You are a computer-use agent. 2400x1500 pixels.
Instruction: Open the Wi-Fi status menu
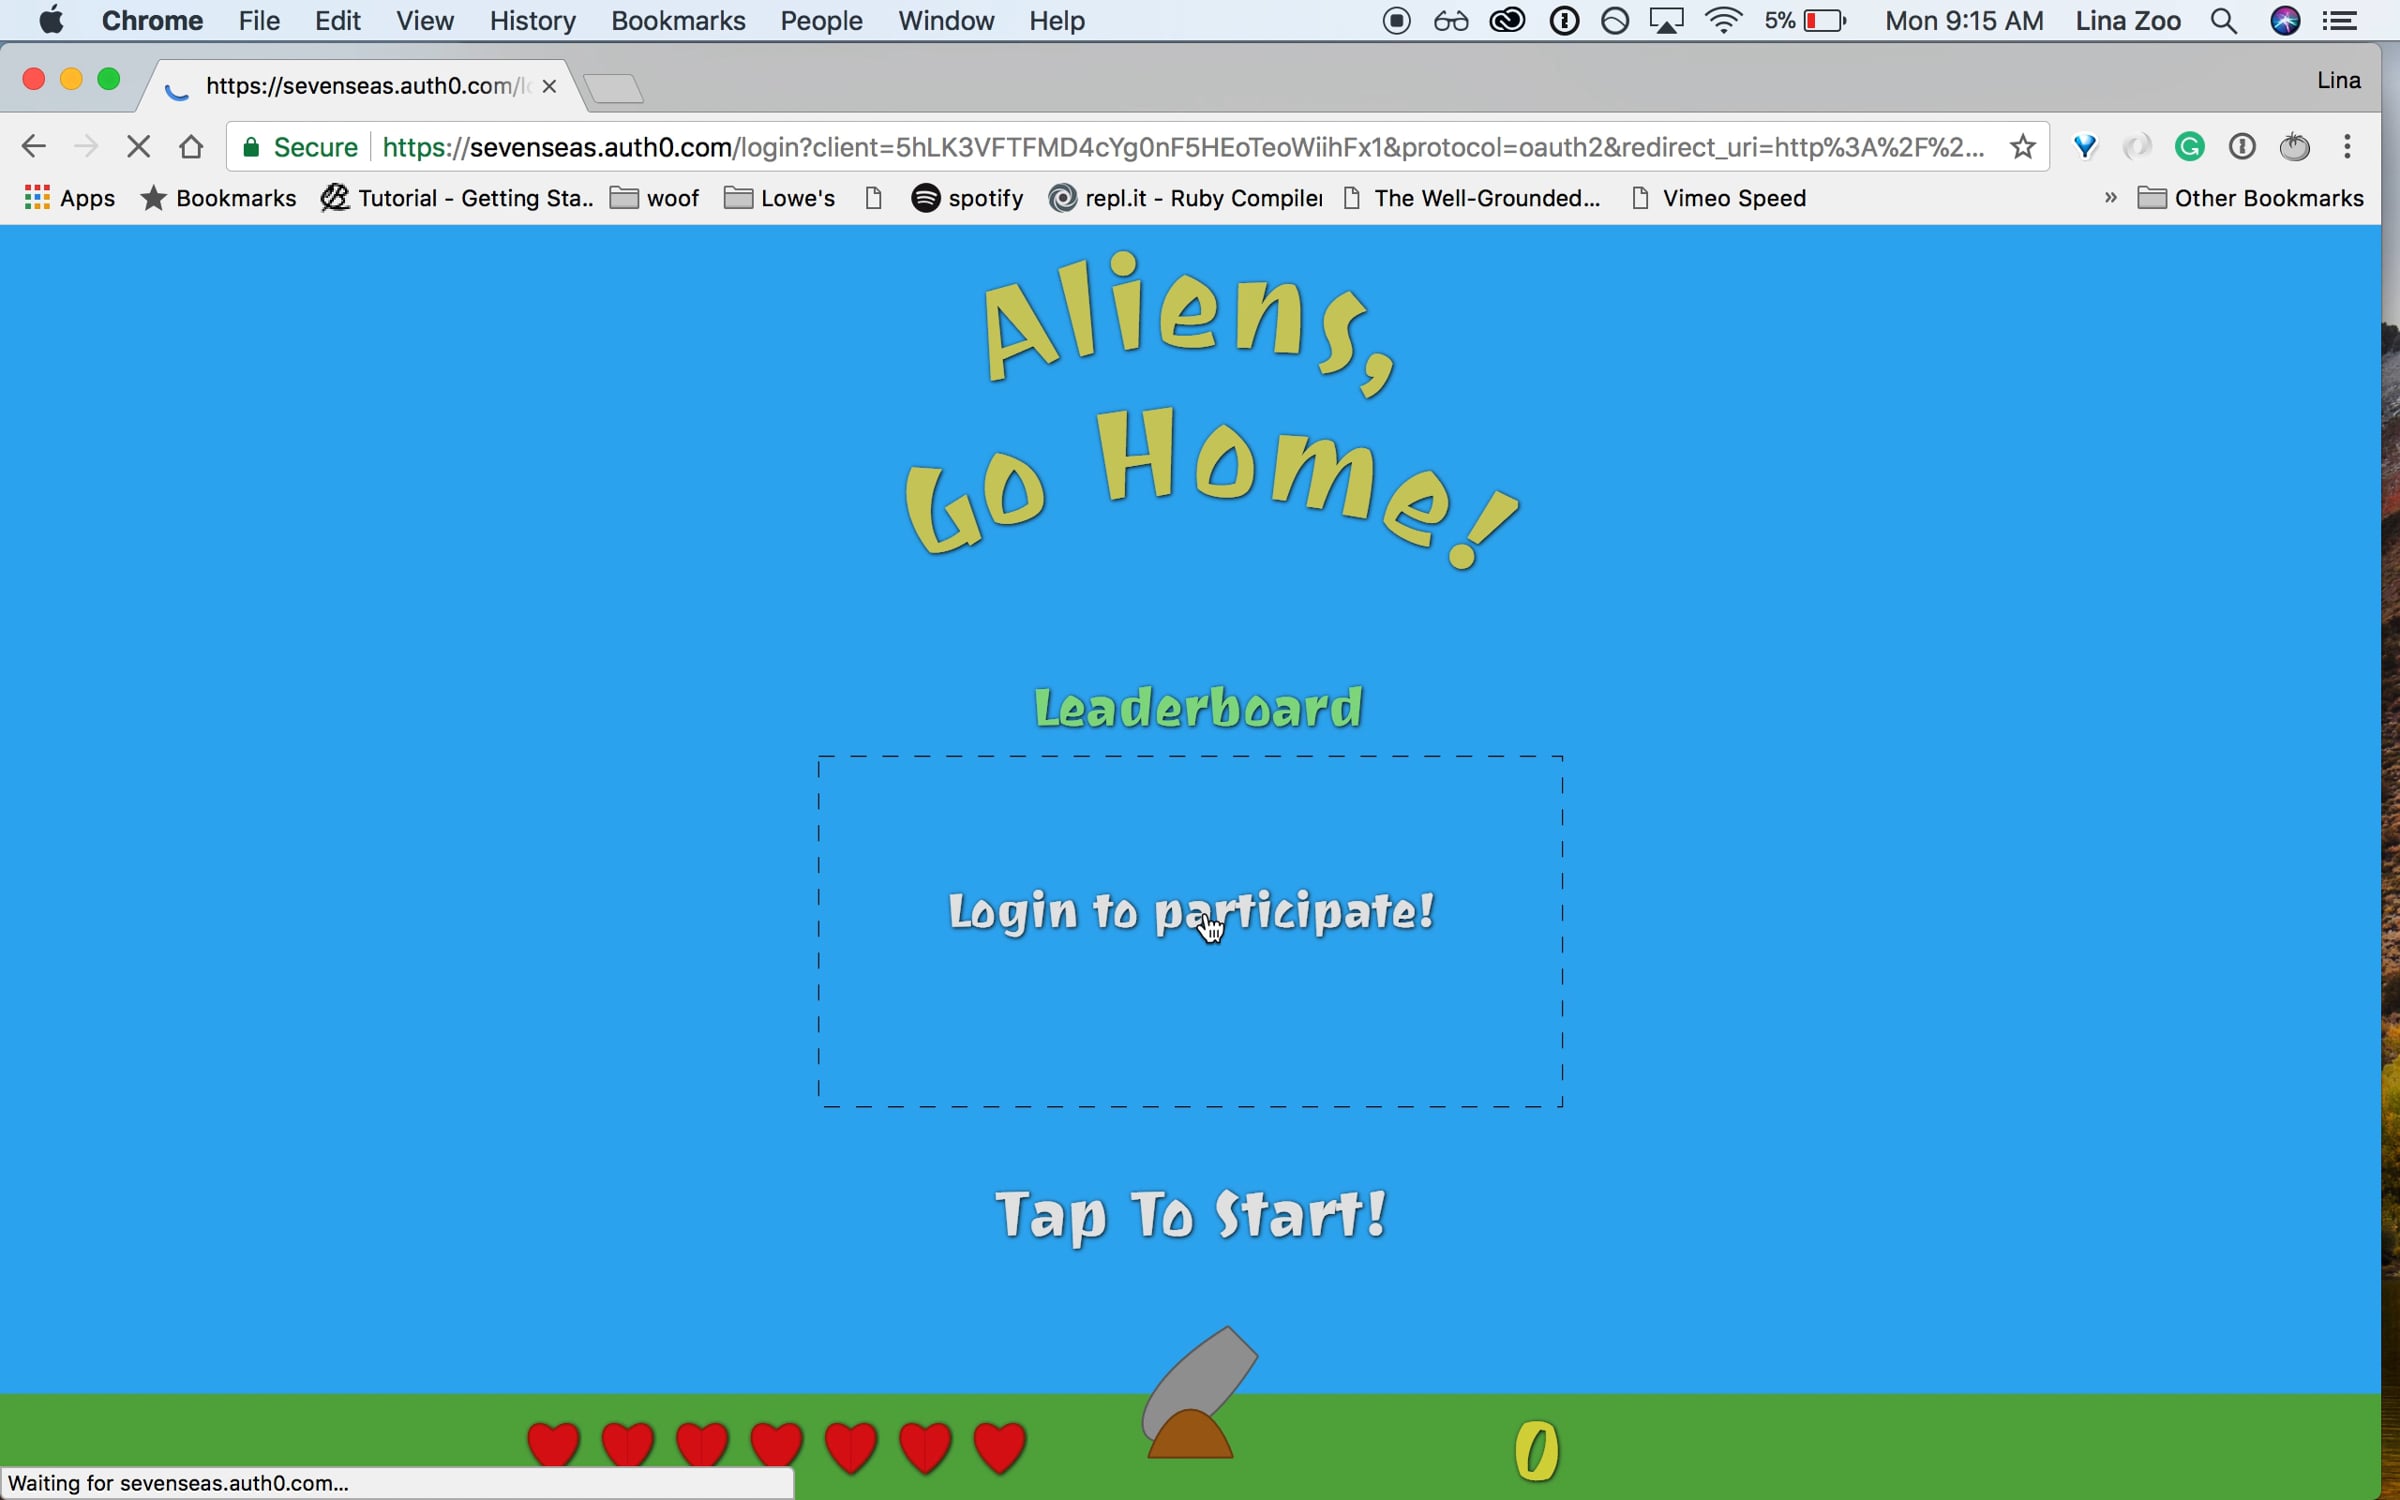(x=1724, y=21)
